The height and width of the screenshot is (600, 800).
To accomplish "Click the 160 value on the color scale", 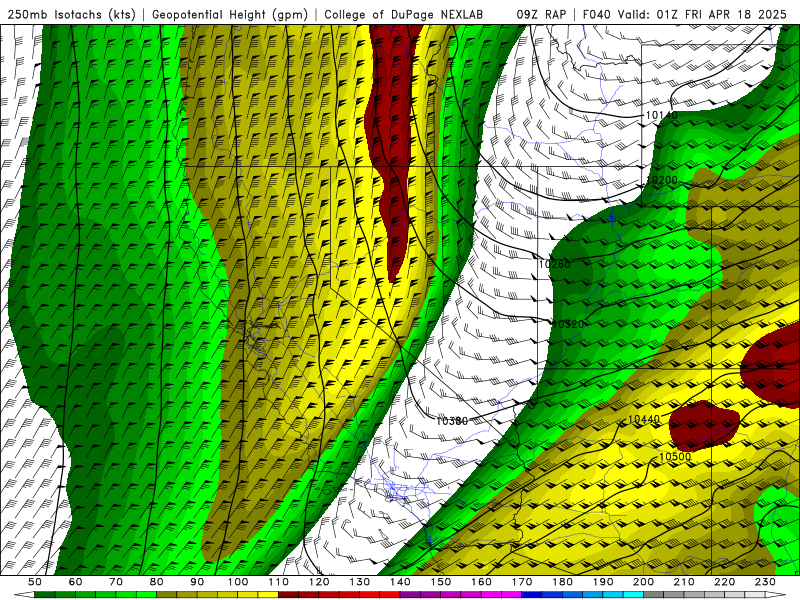I will (481, 582).
